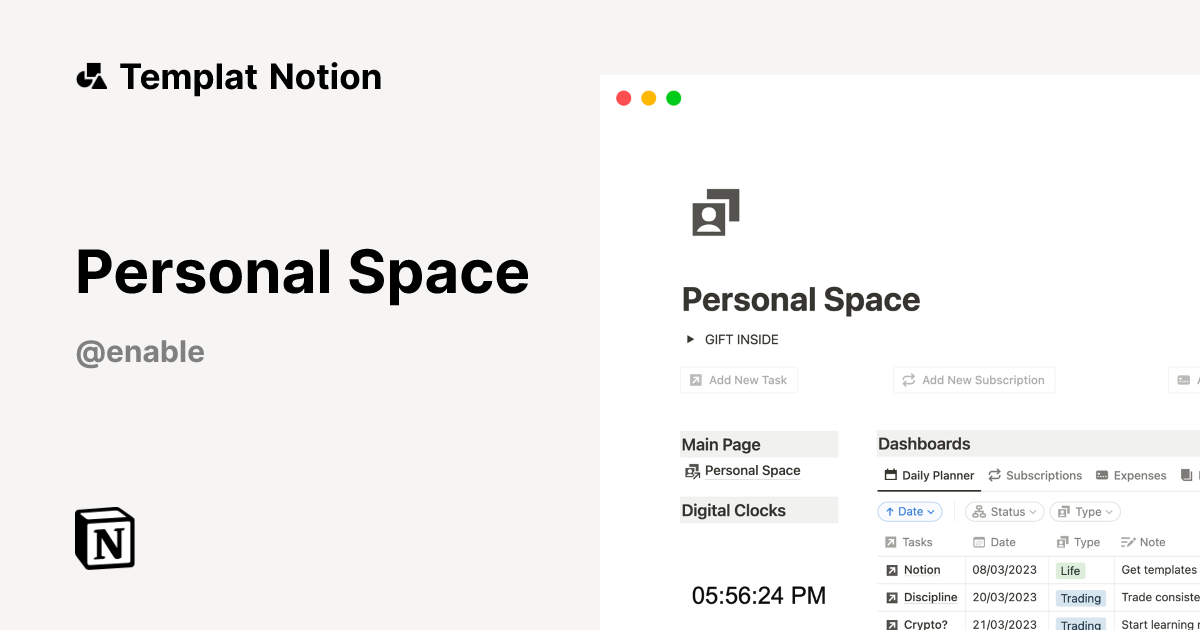The height and width of the screenshot is (630, 1200).
Task: Click the Add New Task button
Action: [x=739, y=380]
